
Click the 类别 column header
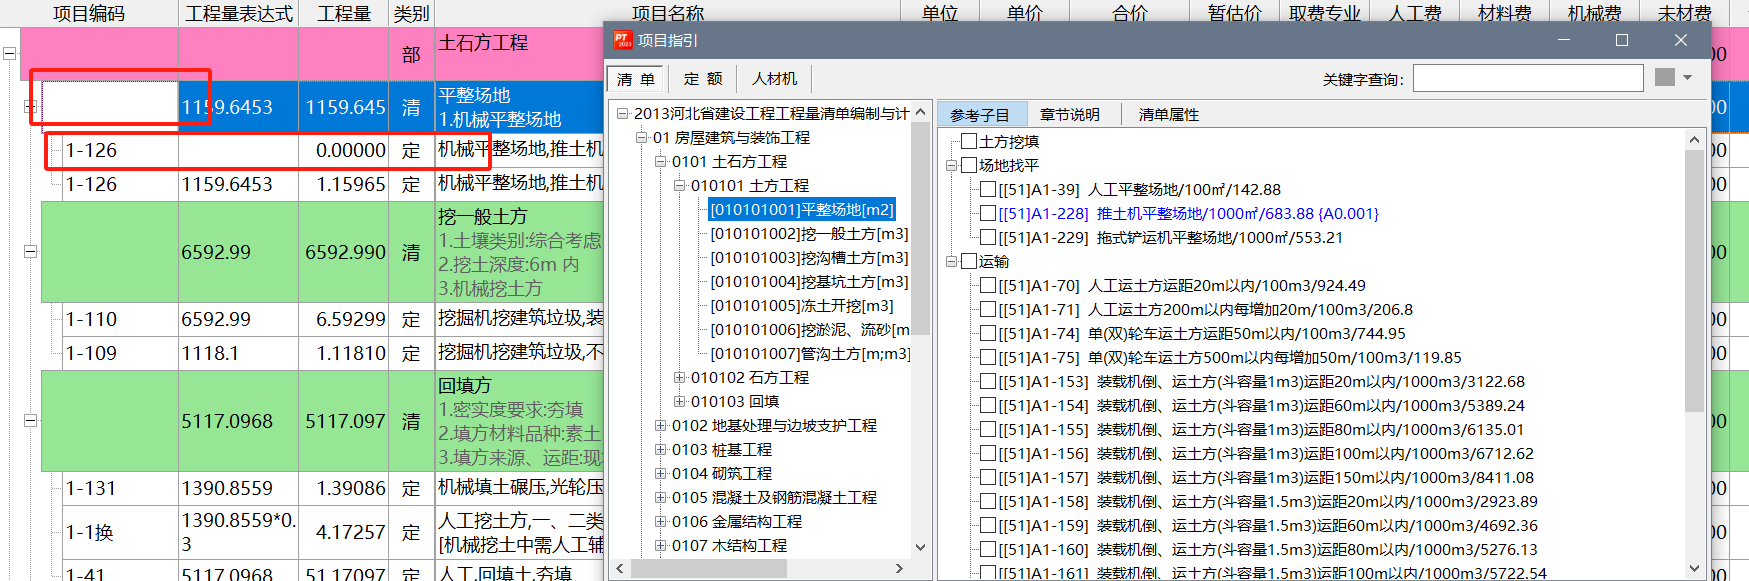pyautogui.click(x=411, y=13)
